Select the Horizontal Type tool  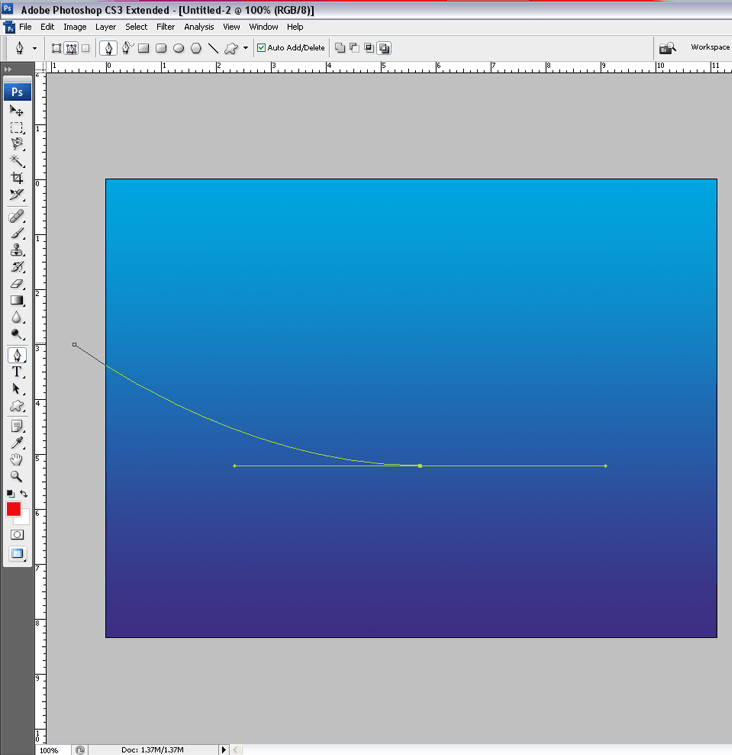(x=17, y=372)
